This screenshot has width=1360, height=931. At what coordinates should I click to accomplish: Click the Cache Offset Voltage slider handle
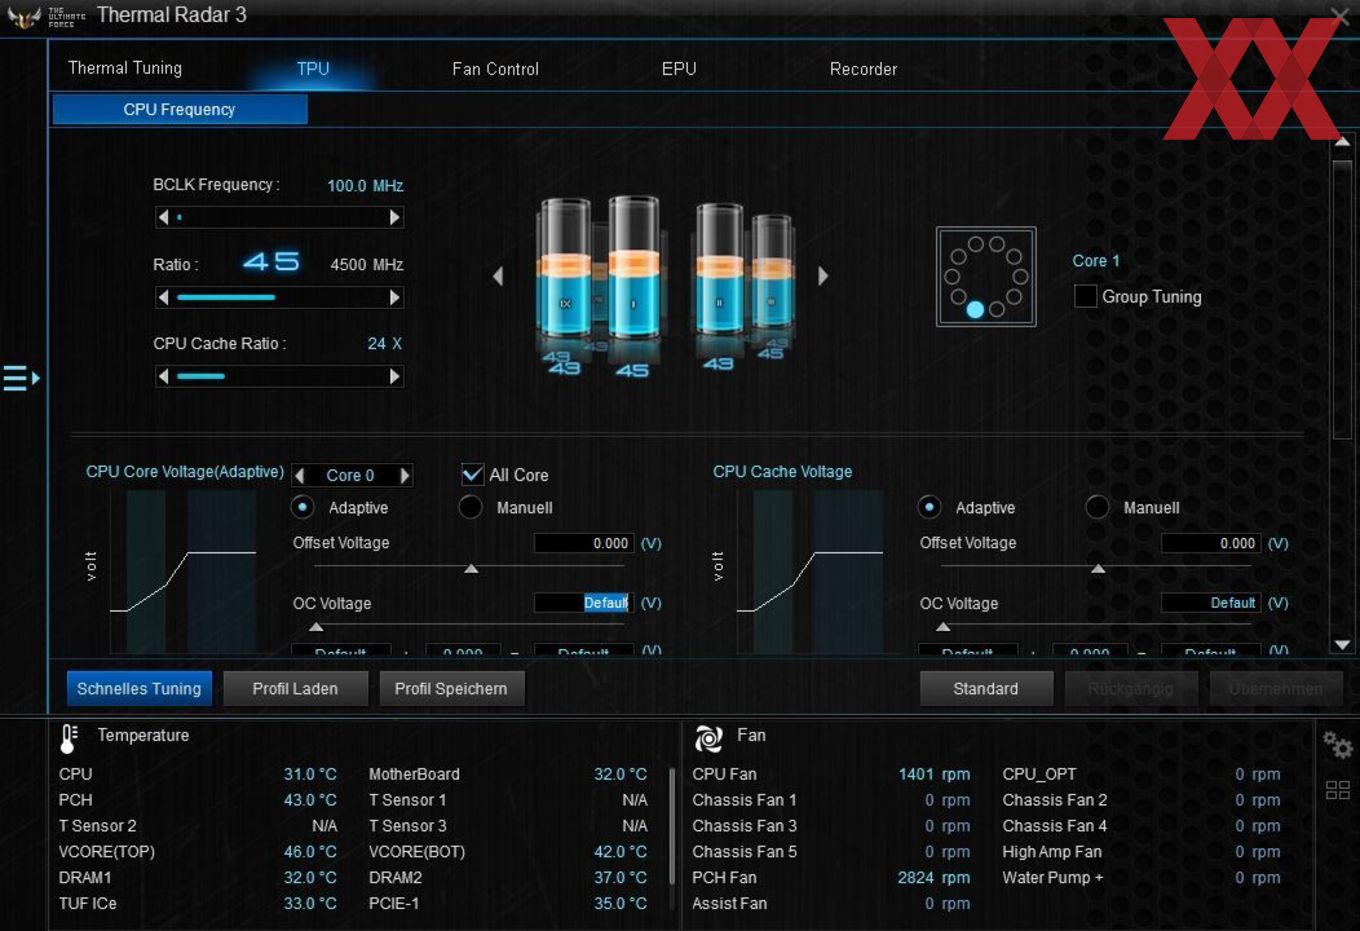click(1098, 568)
